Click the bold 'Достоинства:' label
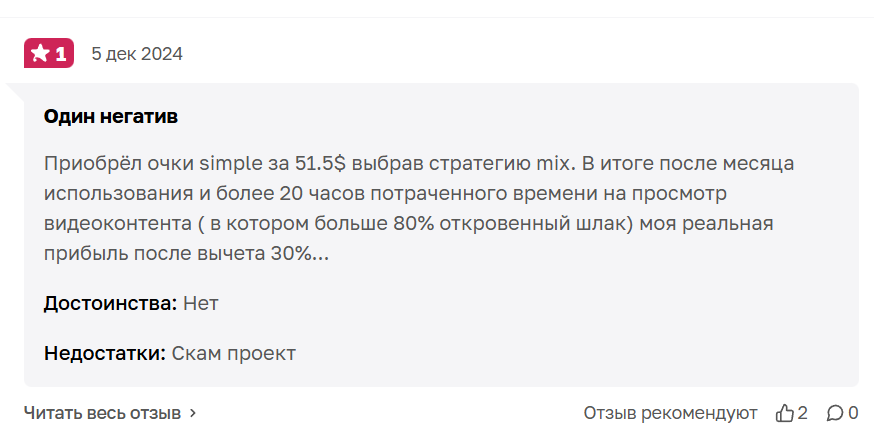874x438 pixels. [x=110, y=304]
